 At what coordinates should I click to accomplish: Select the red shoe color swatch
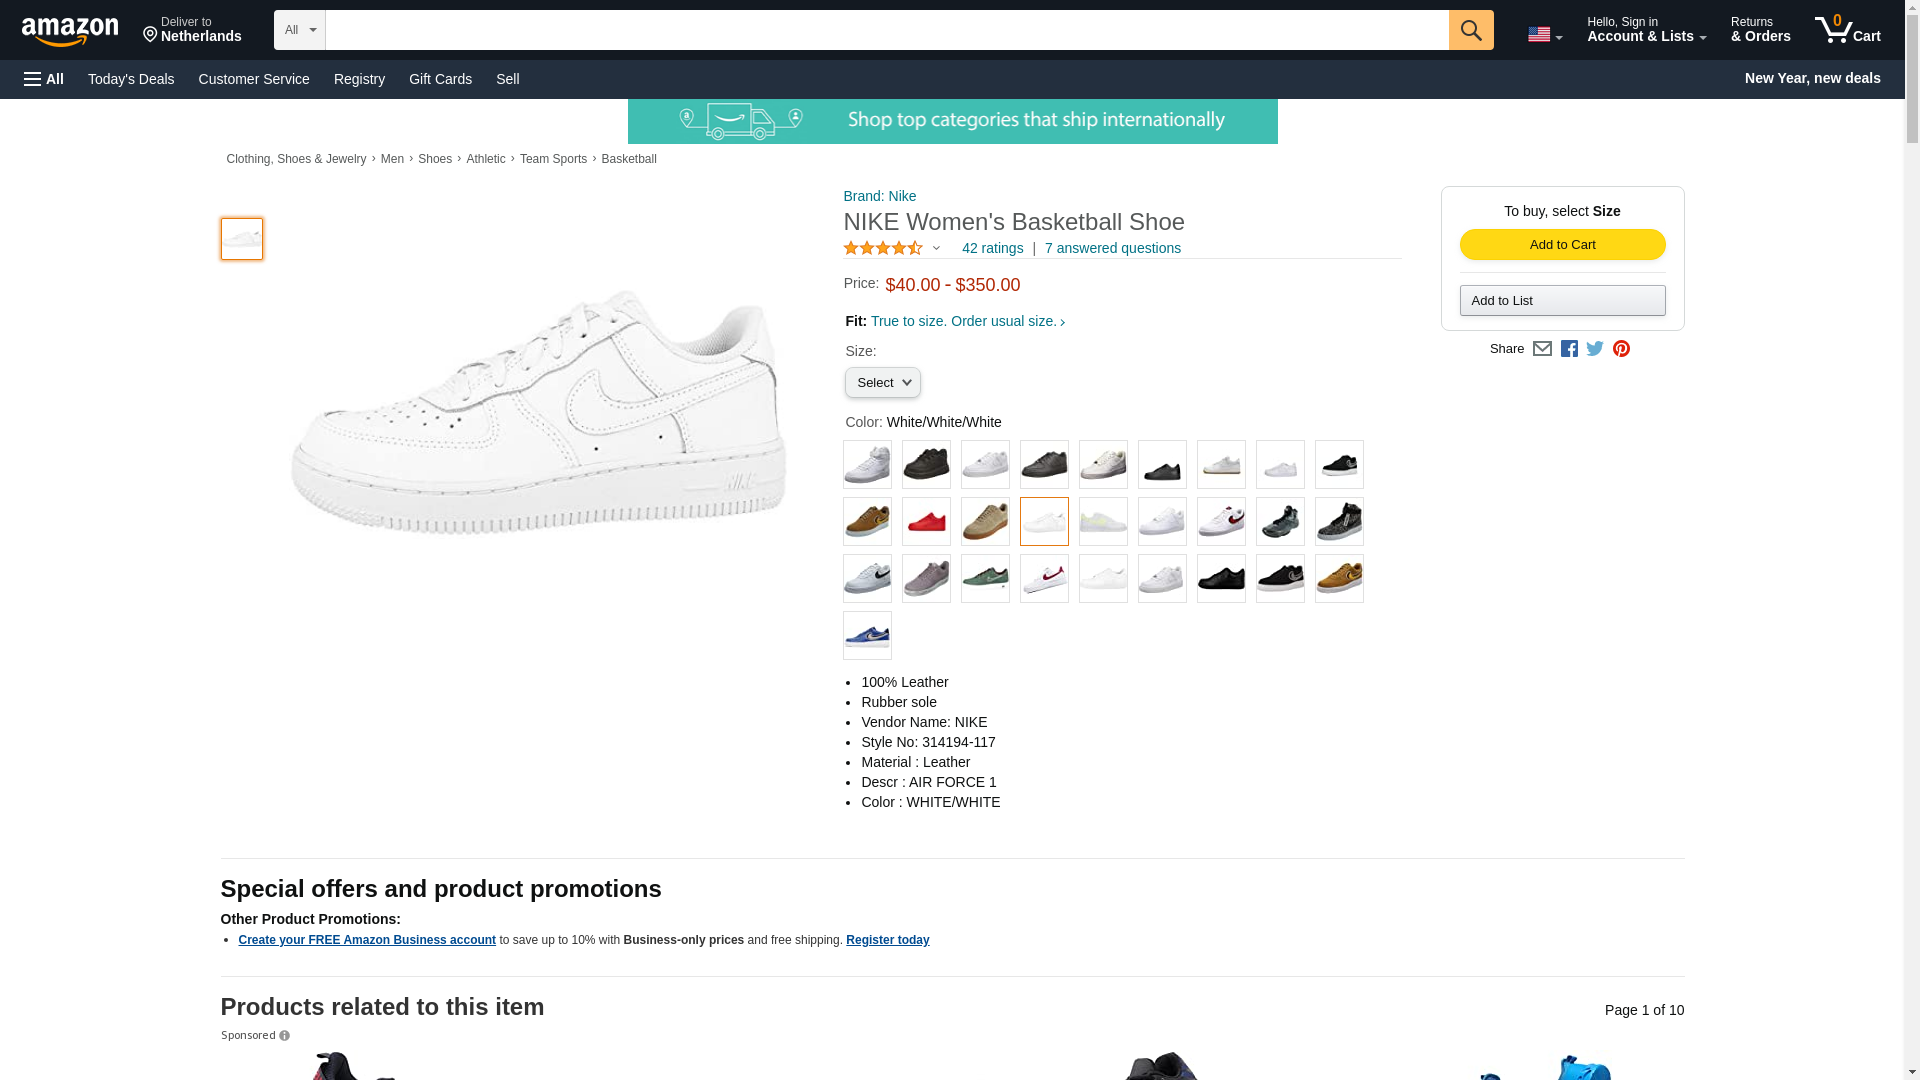pos(926,522)
